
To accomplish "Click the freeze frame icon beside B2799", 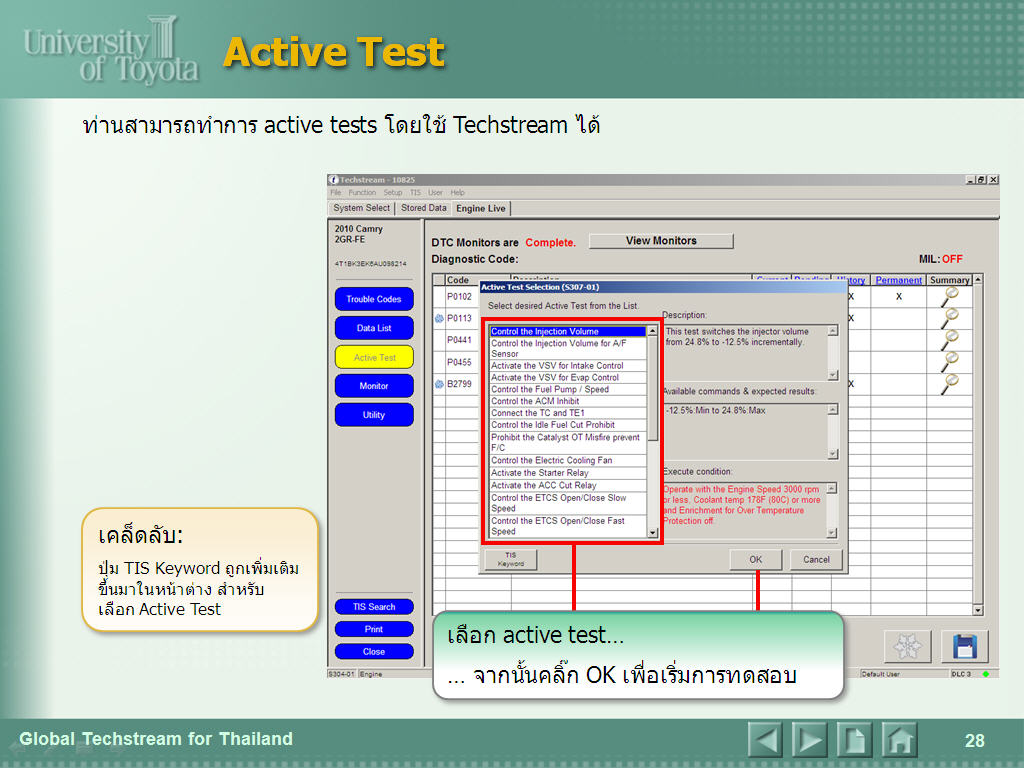I will tap(440, 383).
